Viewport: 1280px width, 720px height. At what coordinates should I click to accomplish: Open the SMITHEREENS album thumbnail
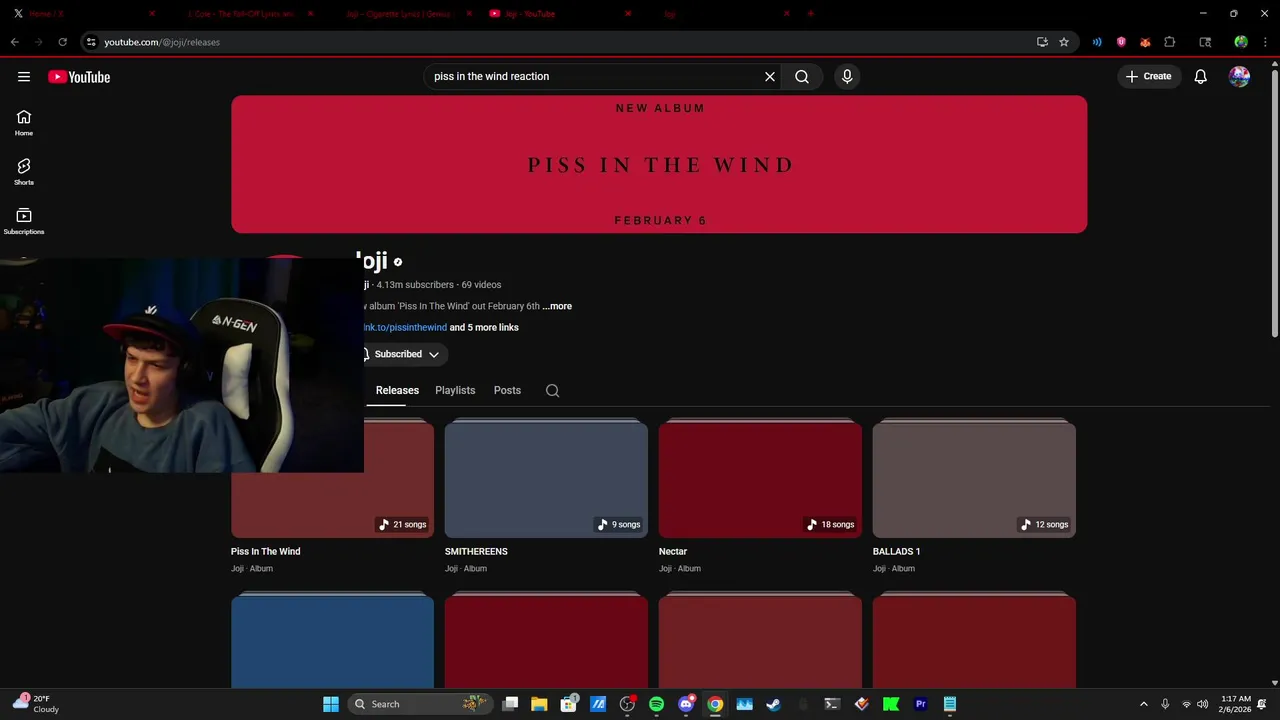click(x=546, y=478)
